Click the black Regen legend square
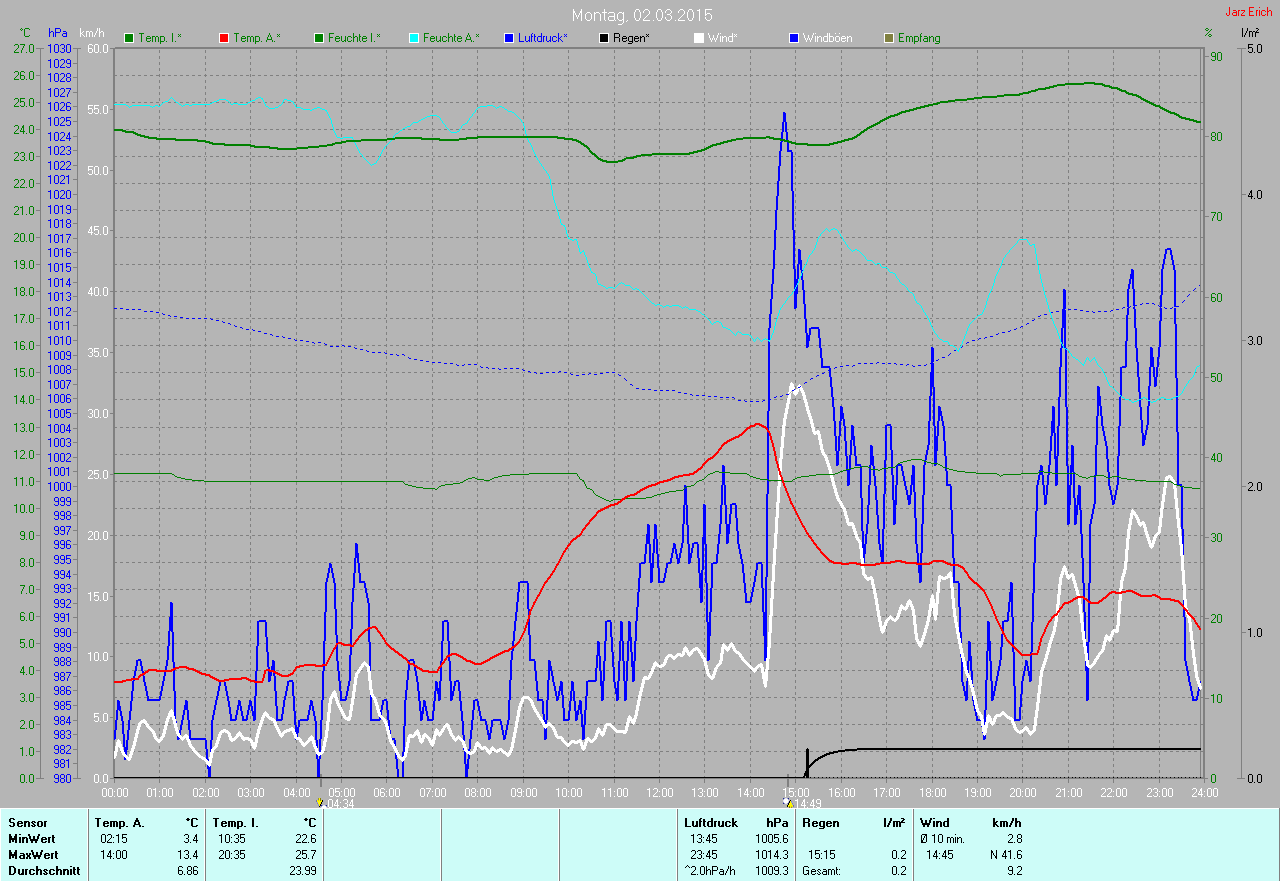 coord(604,38)
